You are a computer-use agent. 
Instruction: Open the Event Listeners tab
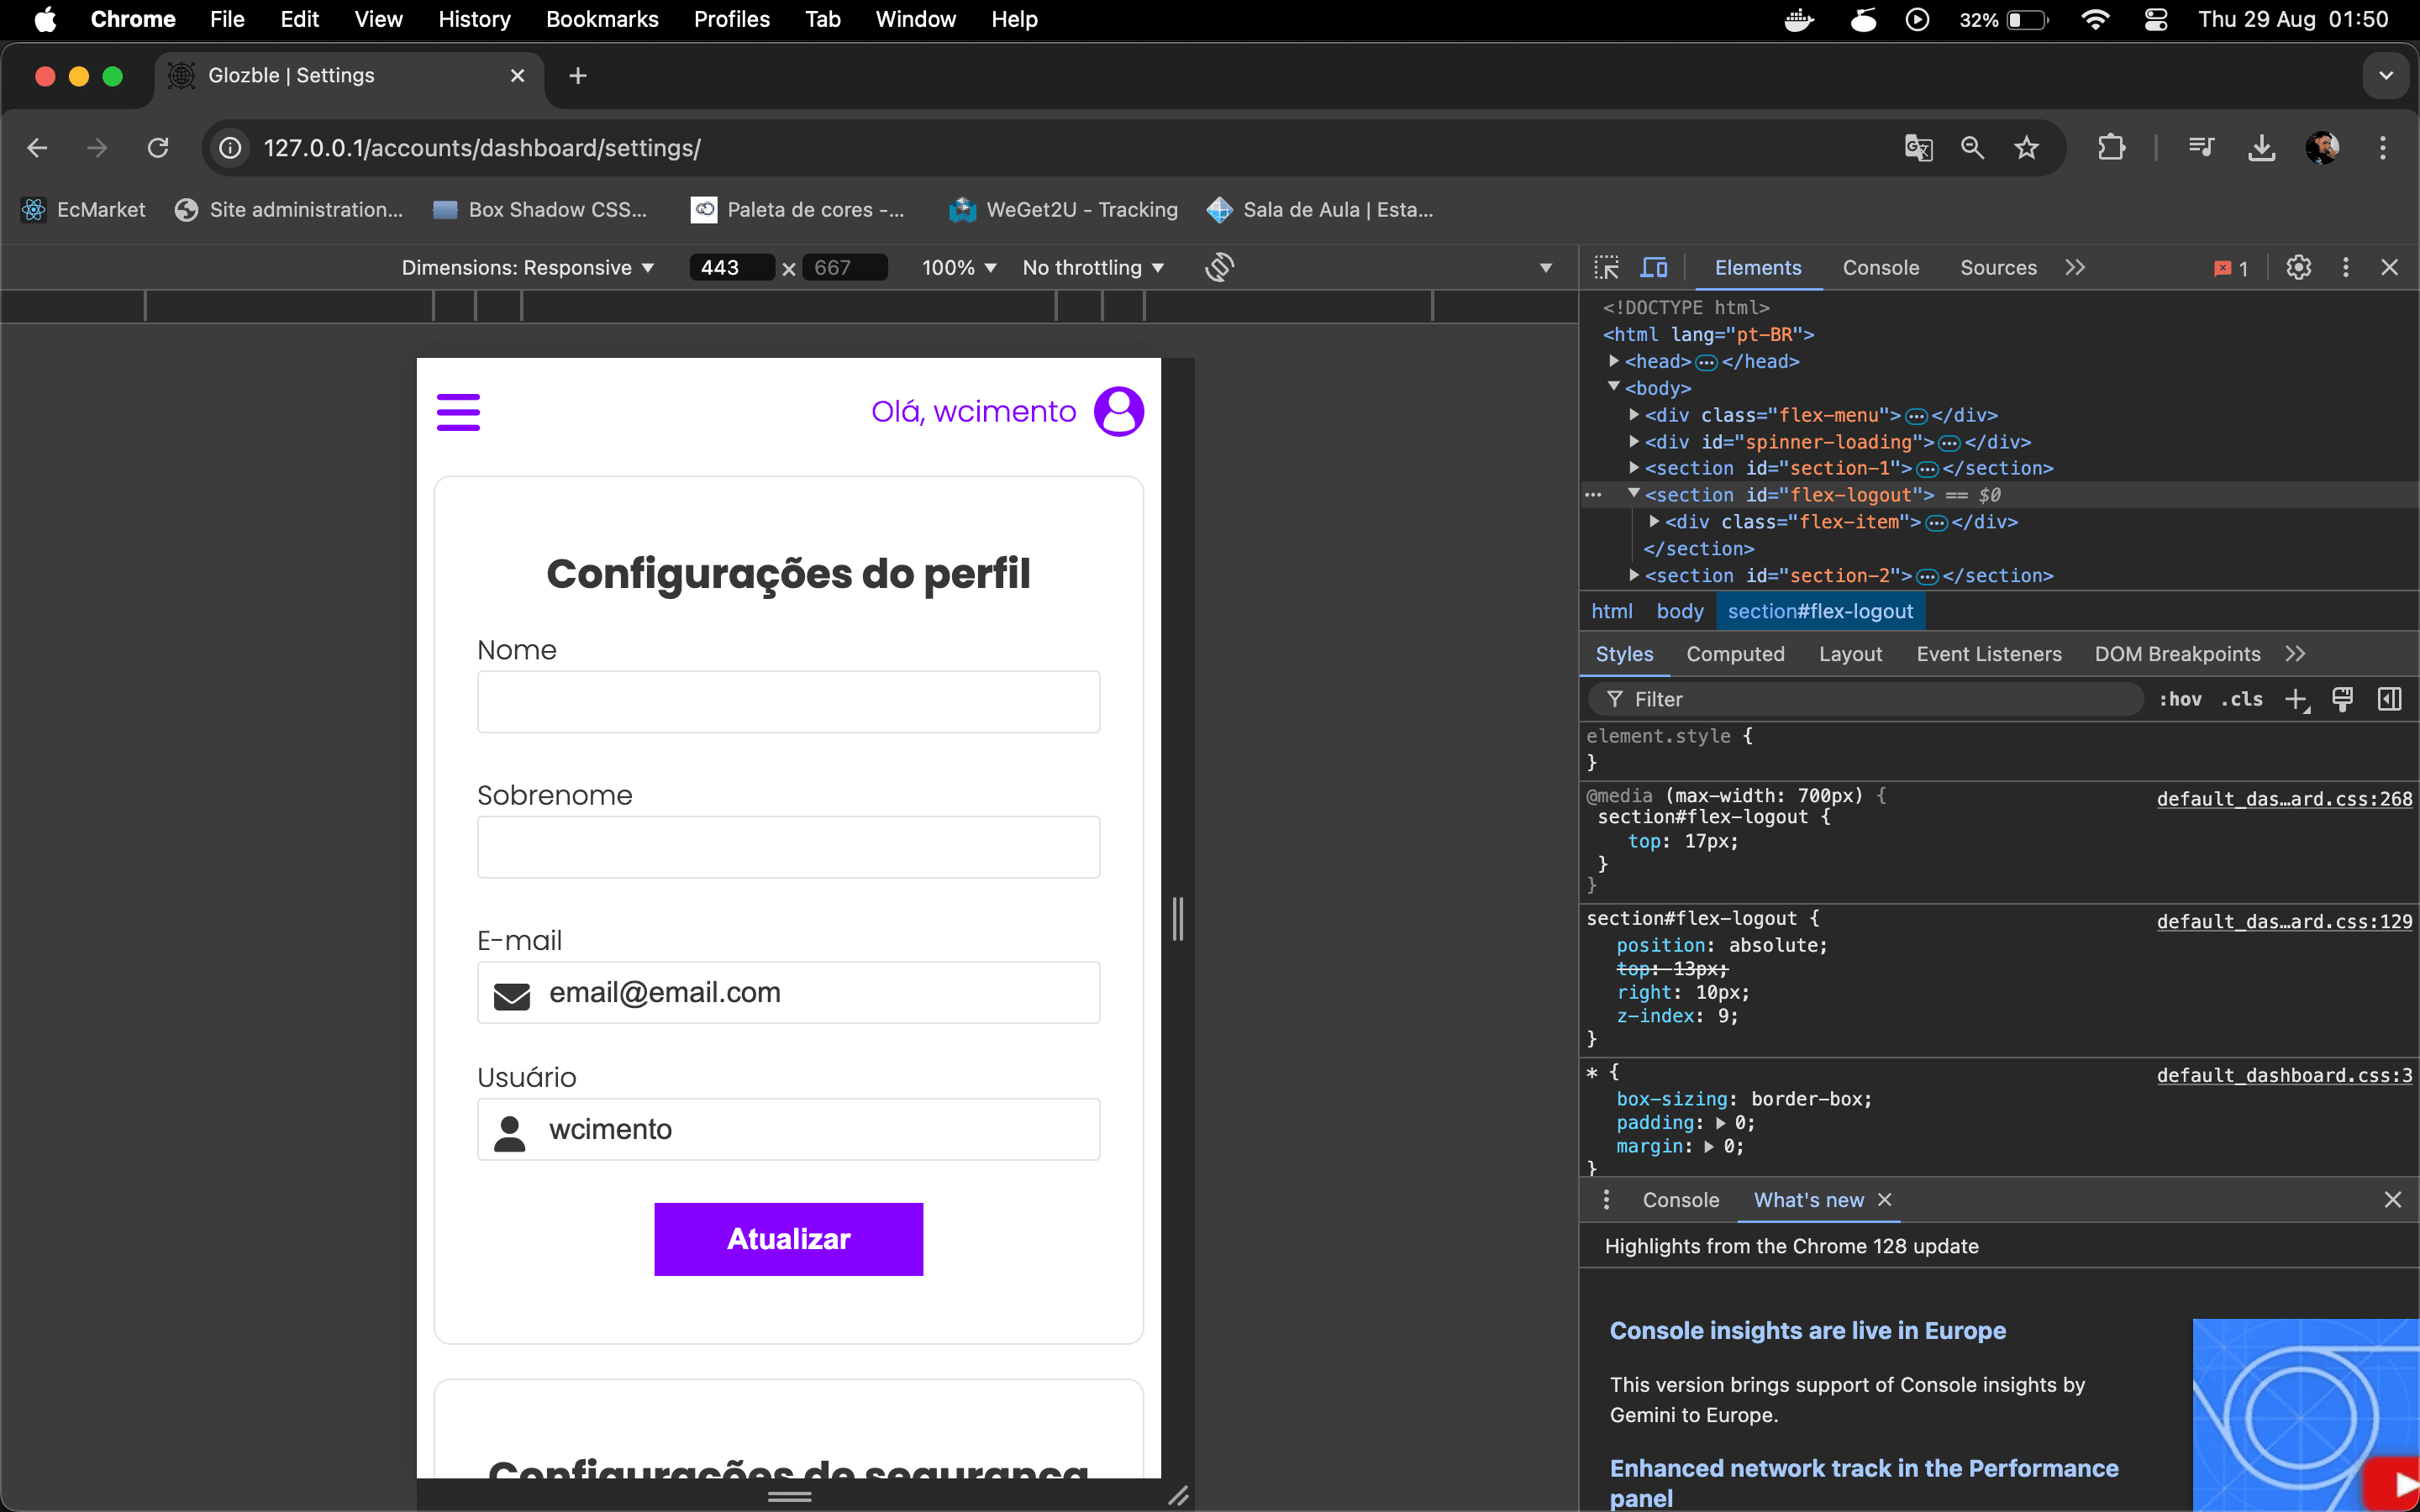pyautogui.click(x=1988, y=654)
